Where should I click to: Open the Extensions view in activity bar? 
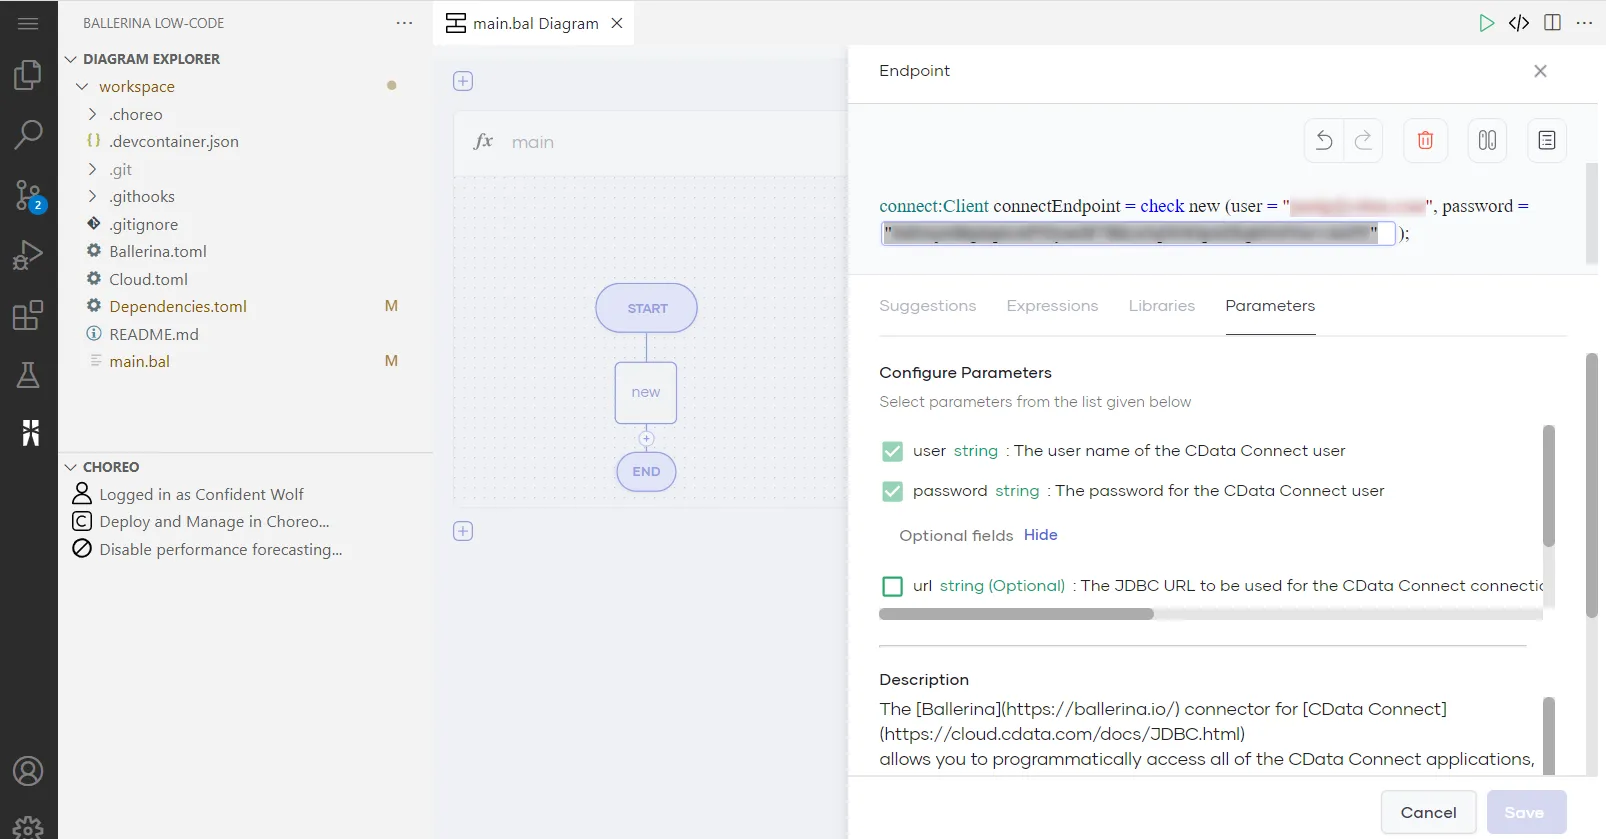tap(28, 316)
